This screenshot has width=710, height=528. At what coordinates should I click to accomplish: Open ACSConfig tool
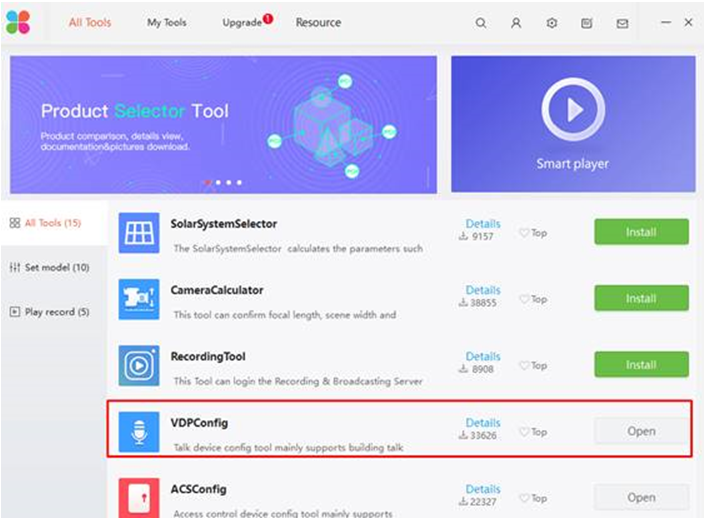click(x=641, y=497)
